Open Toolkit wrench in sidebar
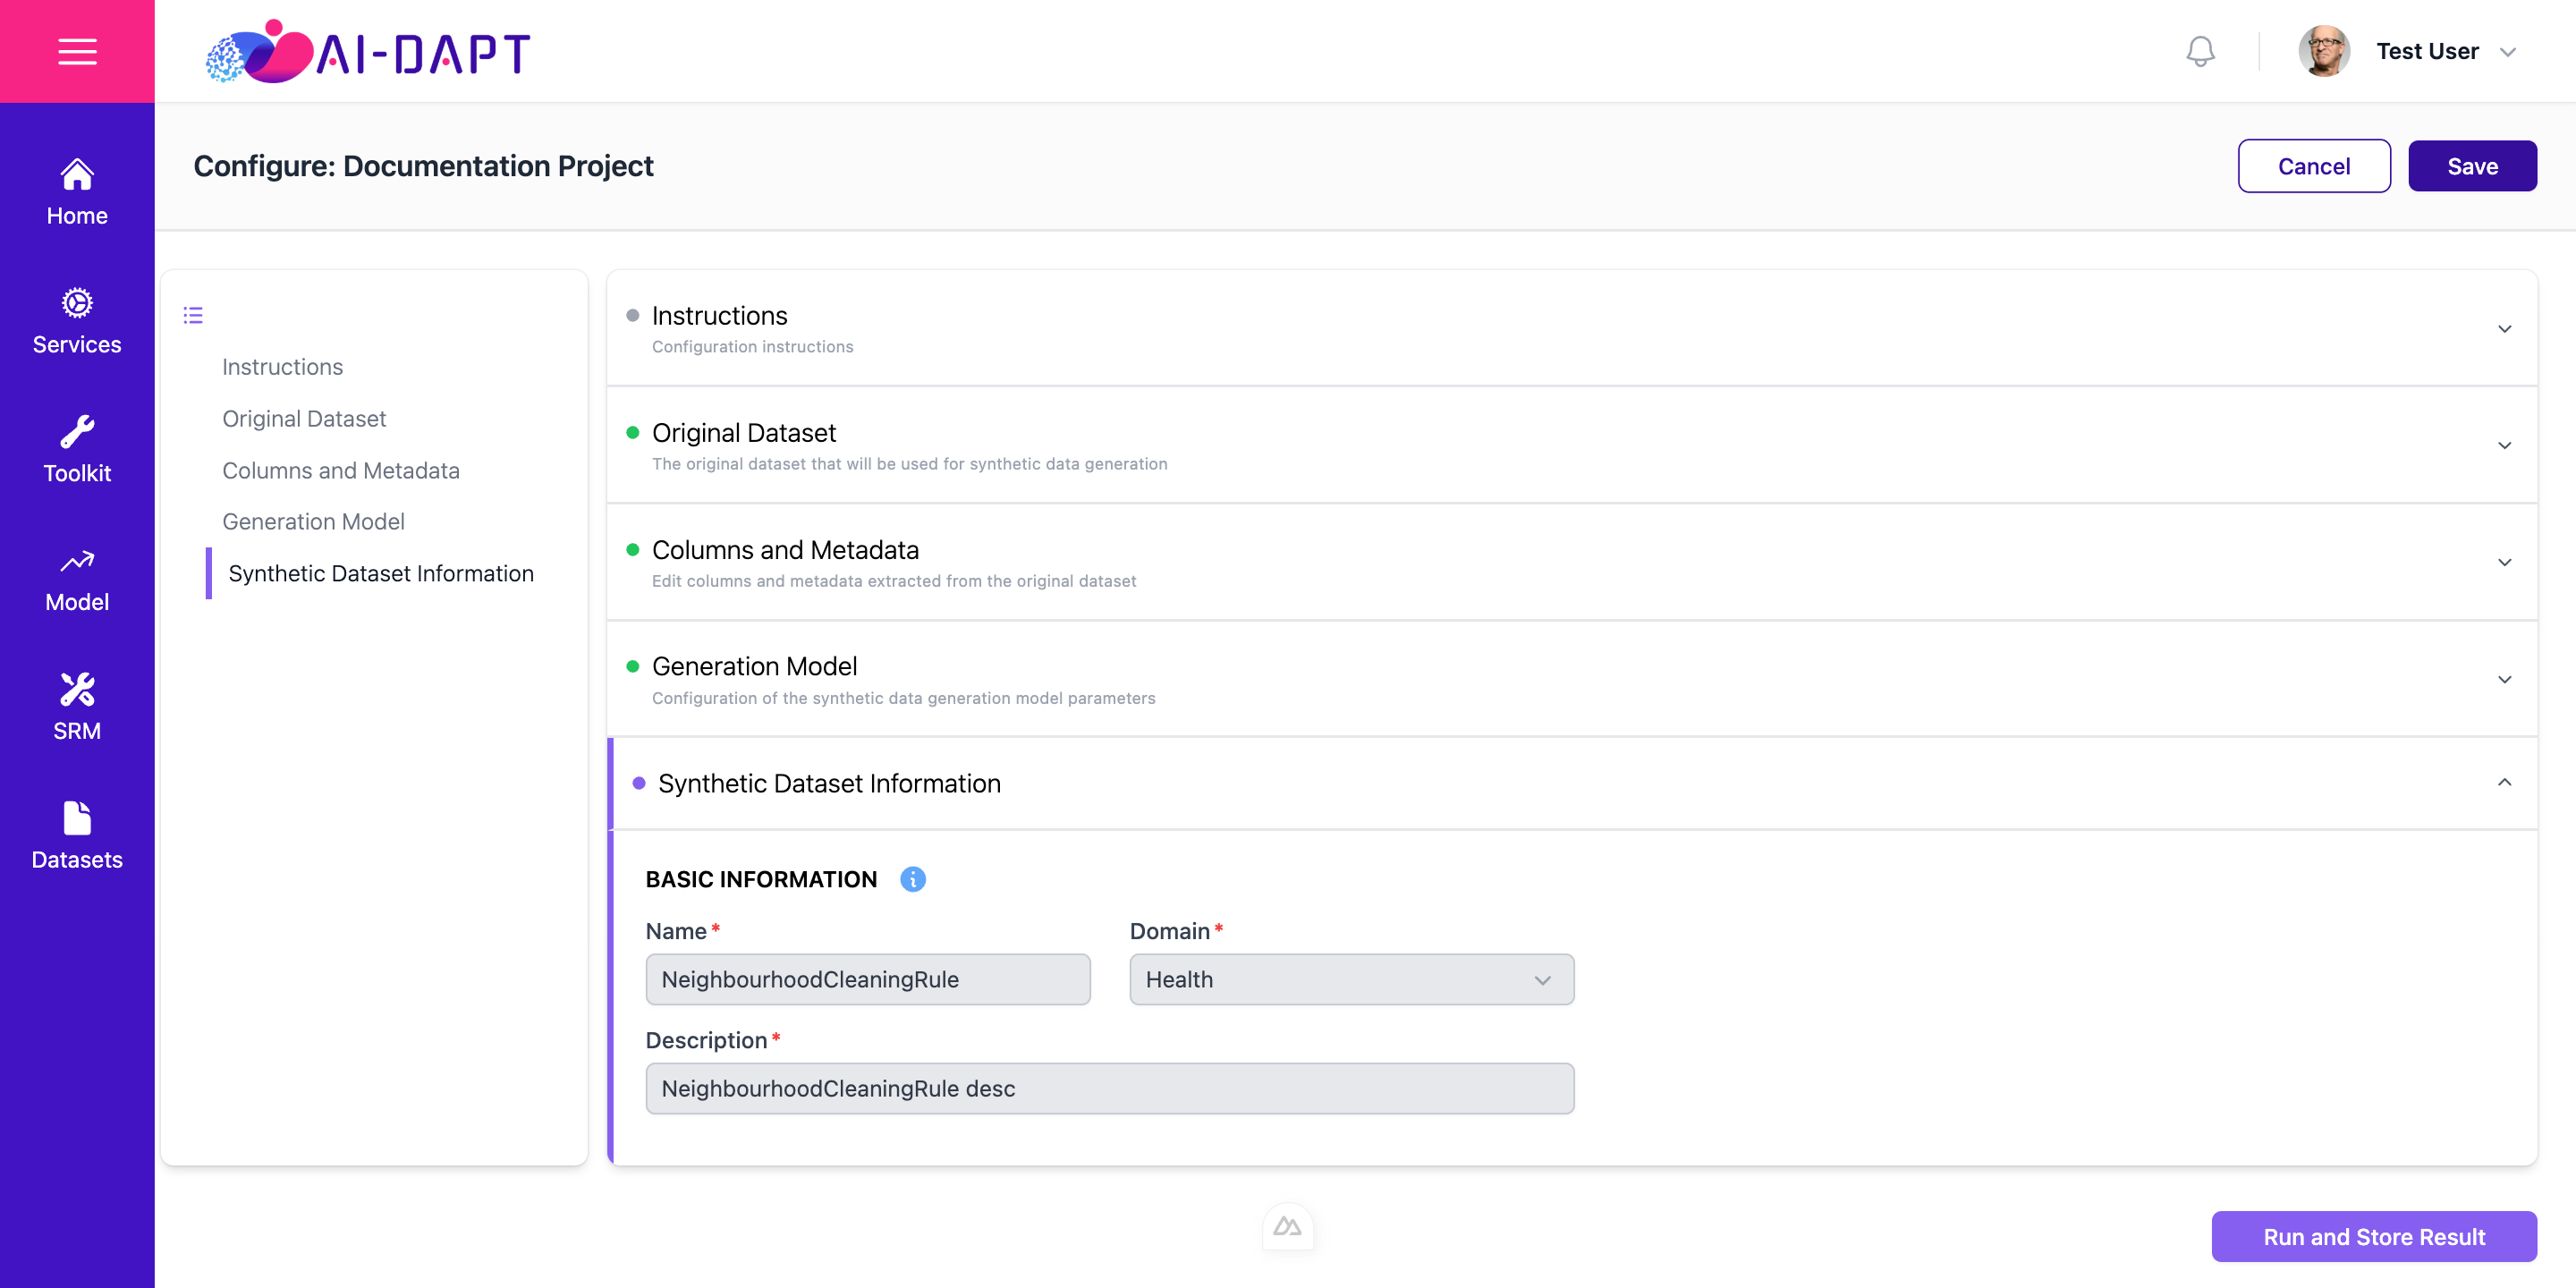Screen dimensions: 2576x1288 [x=77, y=450]
